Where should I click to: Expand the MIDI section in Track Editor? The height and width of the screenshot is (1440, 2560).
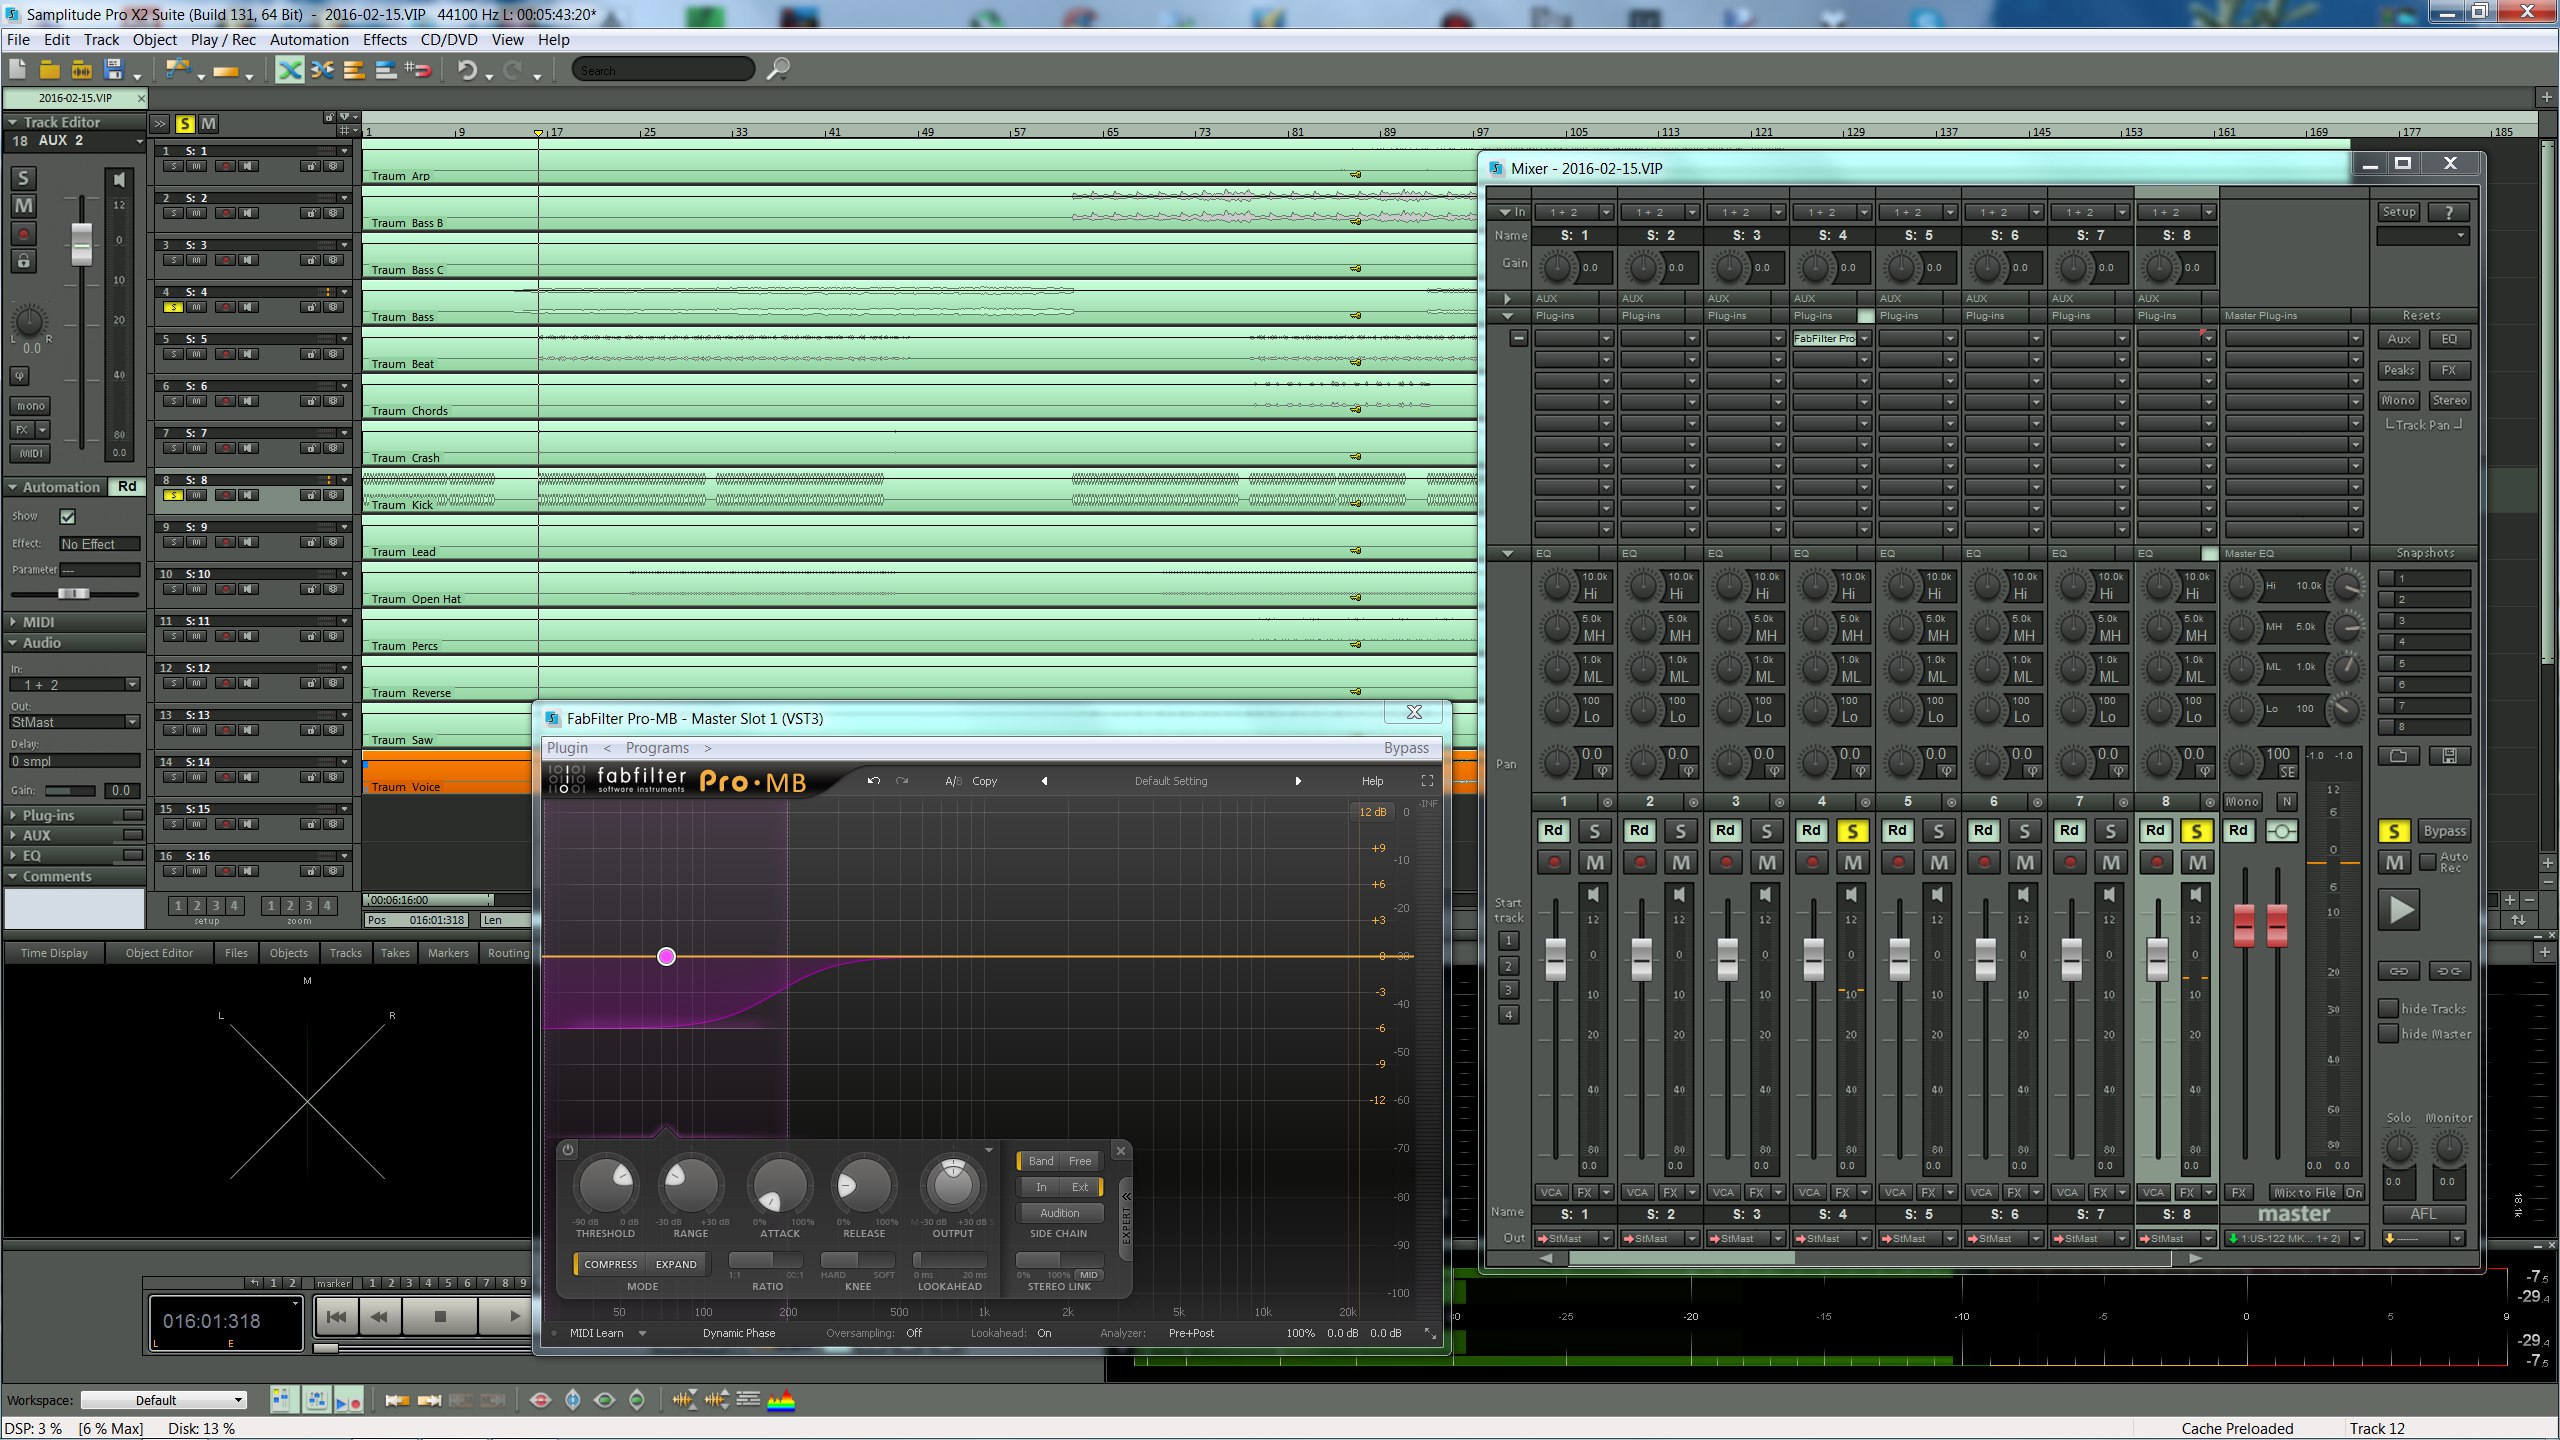pos(38,622)
